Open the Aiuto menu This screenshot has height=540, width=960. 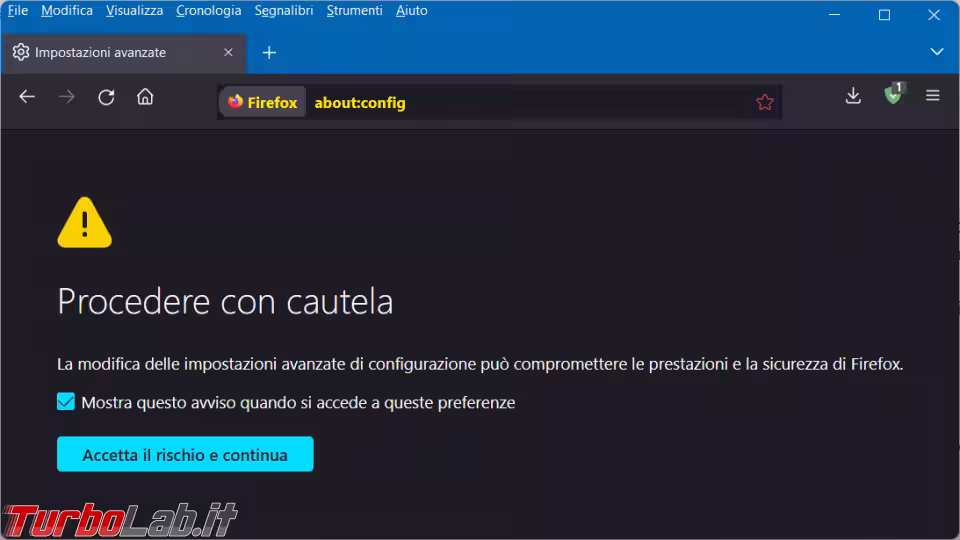tap(411, 10)
